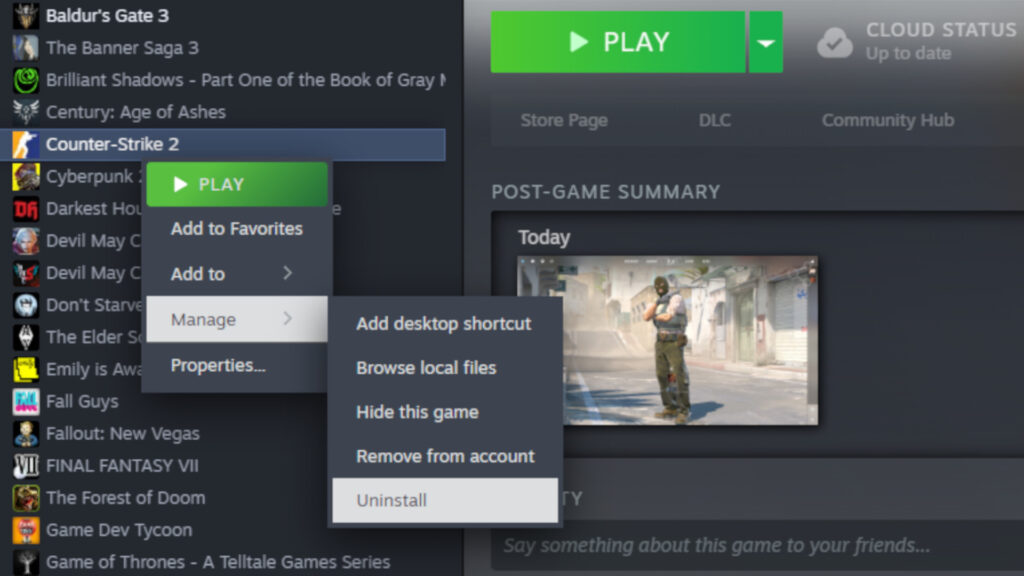The width and height of the screenshot is (1024, 576).
Task: Switch to the Community Hub tab
Action: (887, 120)
